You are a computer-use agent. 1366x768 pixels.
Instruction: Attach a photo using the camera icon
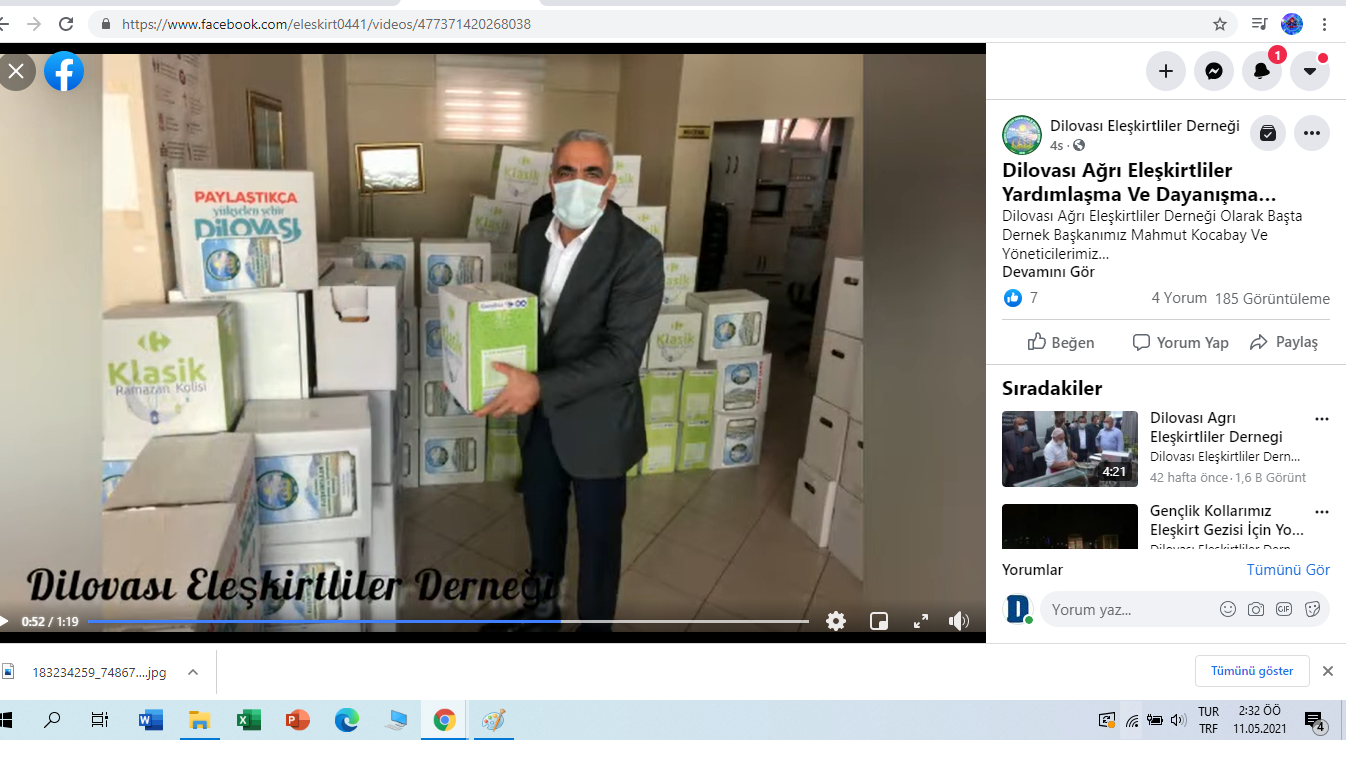[x=1256, y=609]
